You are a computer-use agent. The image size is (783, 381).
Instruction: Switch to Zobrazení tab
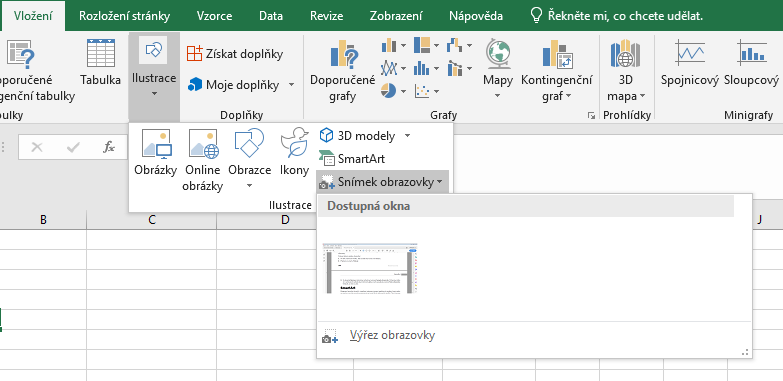point(396,16)
